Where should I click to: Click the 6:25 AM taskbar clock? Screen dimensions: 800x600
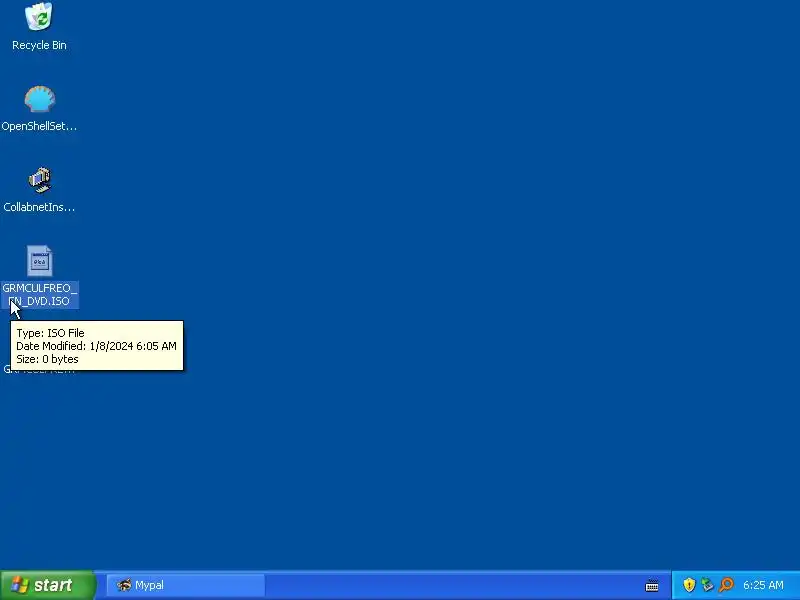click(763, 585)
